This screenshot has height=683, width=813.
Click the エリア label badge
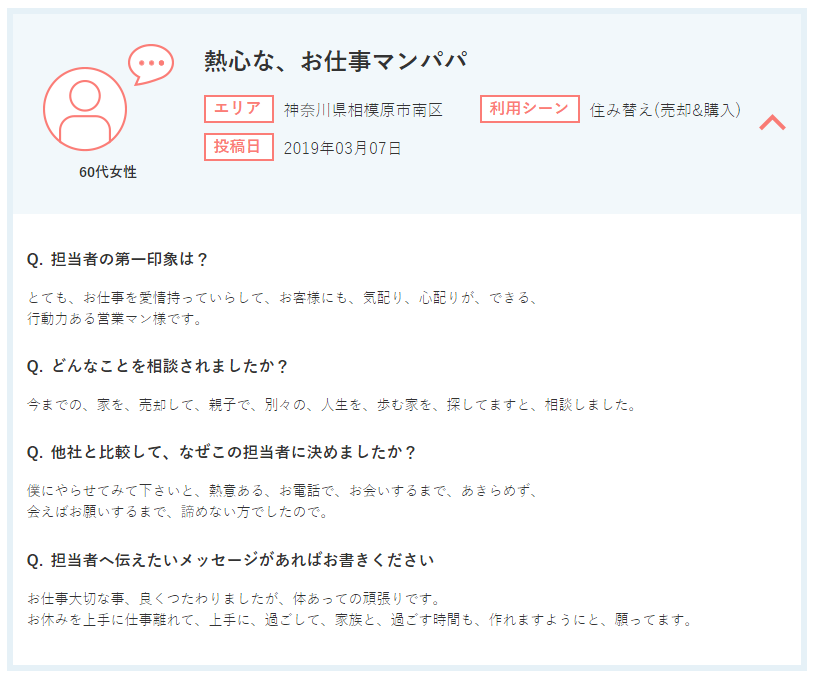(239, 109)
